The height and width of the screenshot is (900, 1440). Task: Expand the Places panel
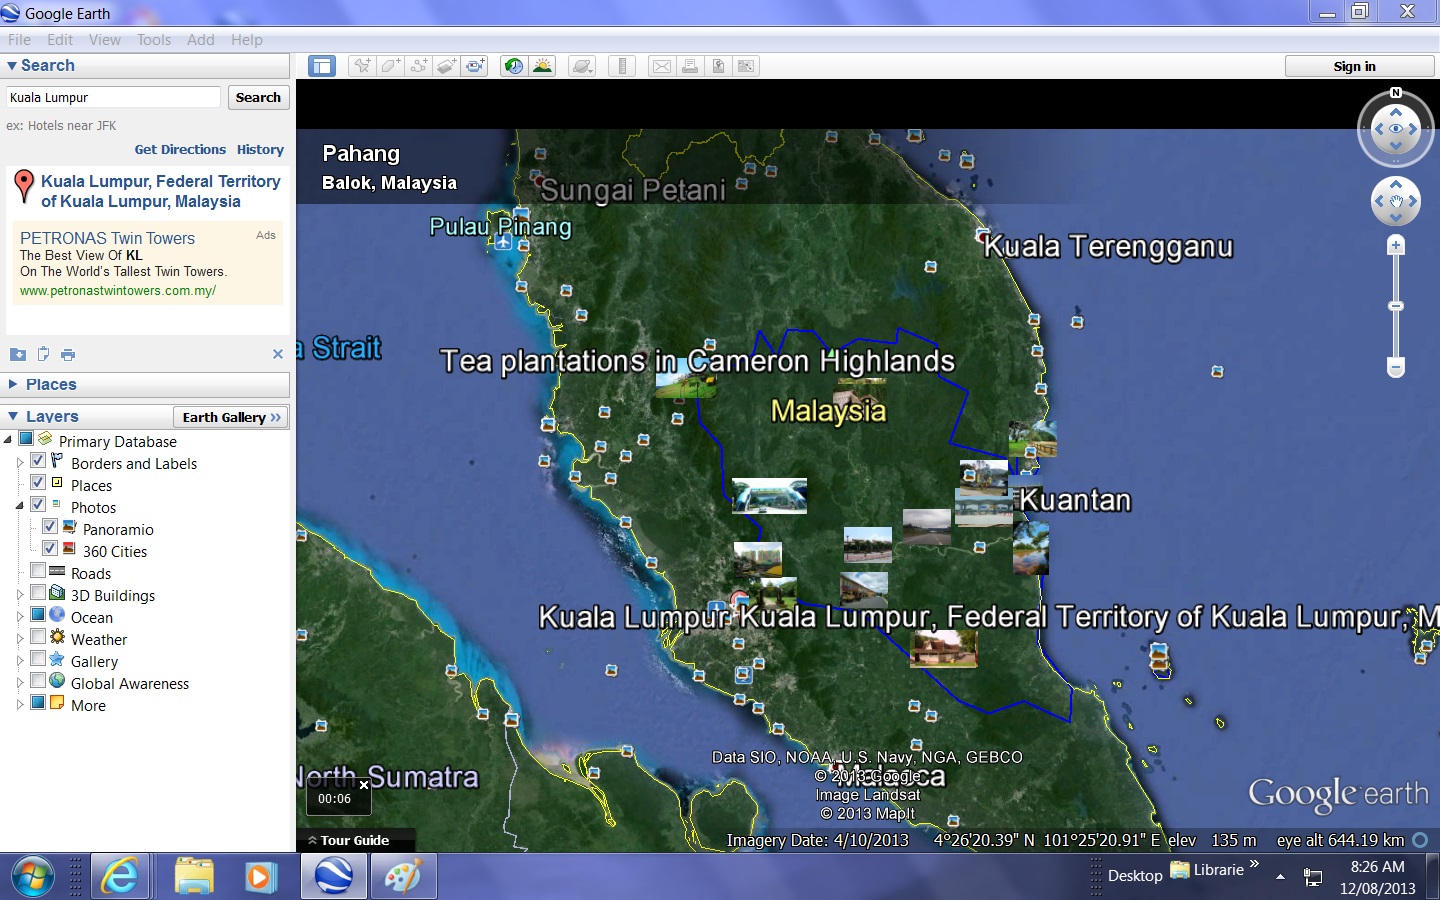(x=13, y=384)
